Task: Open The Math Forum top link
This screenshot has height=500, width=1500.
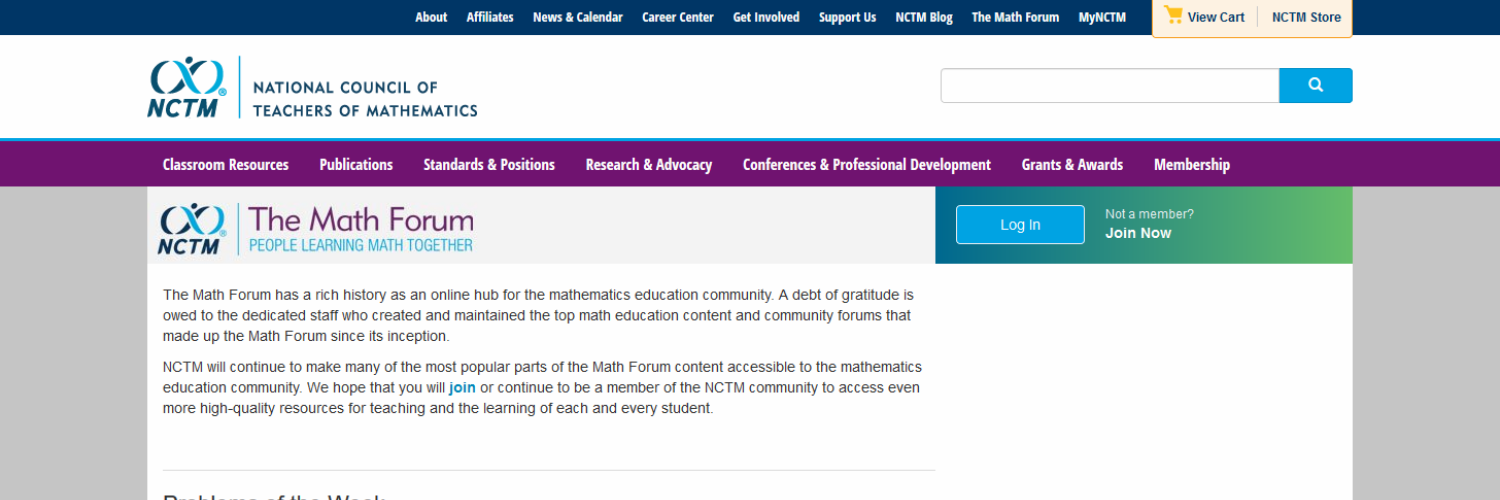Action: (1015, 17)
